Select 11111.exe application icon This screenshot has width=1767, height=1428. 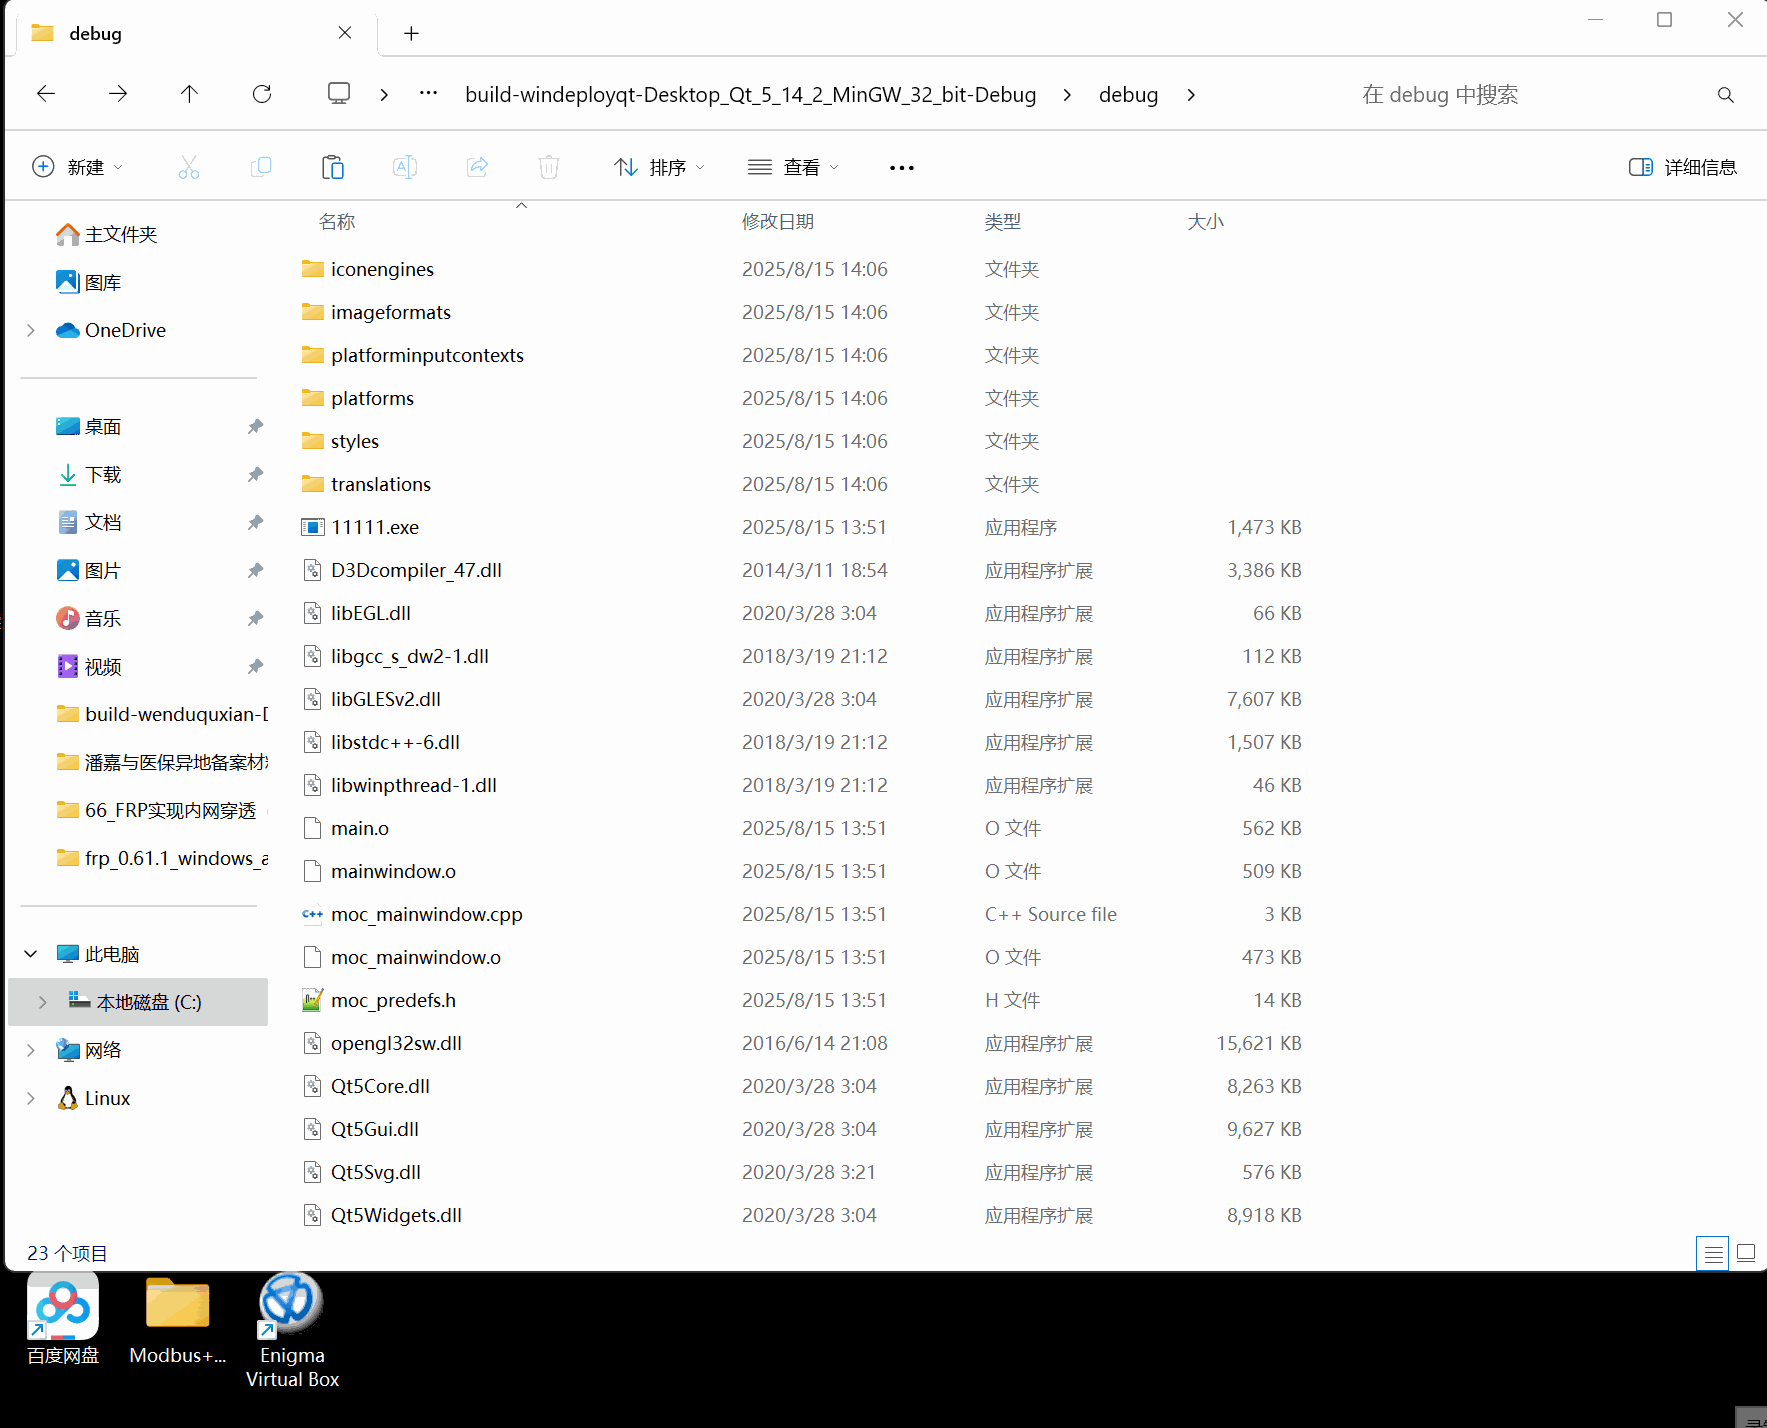pos(313,527)
